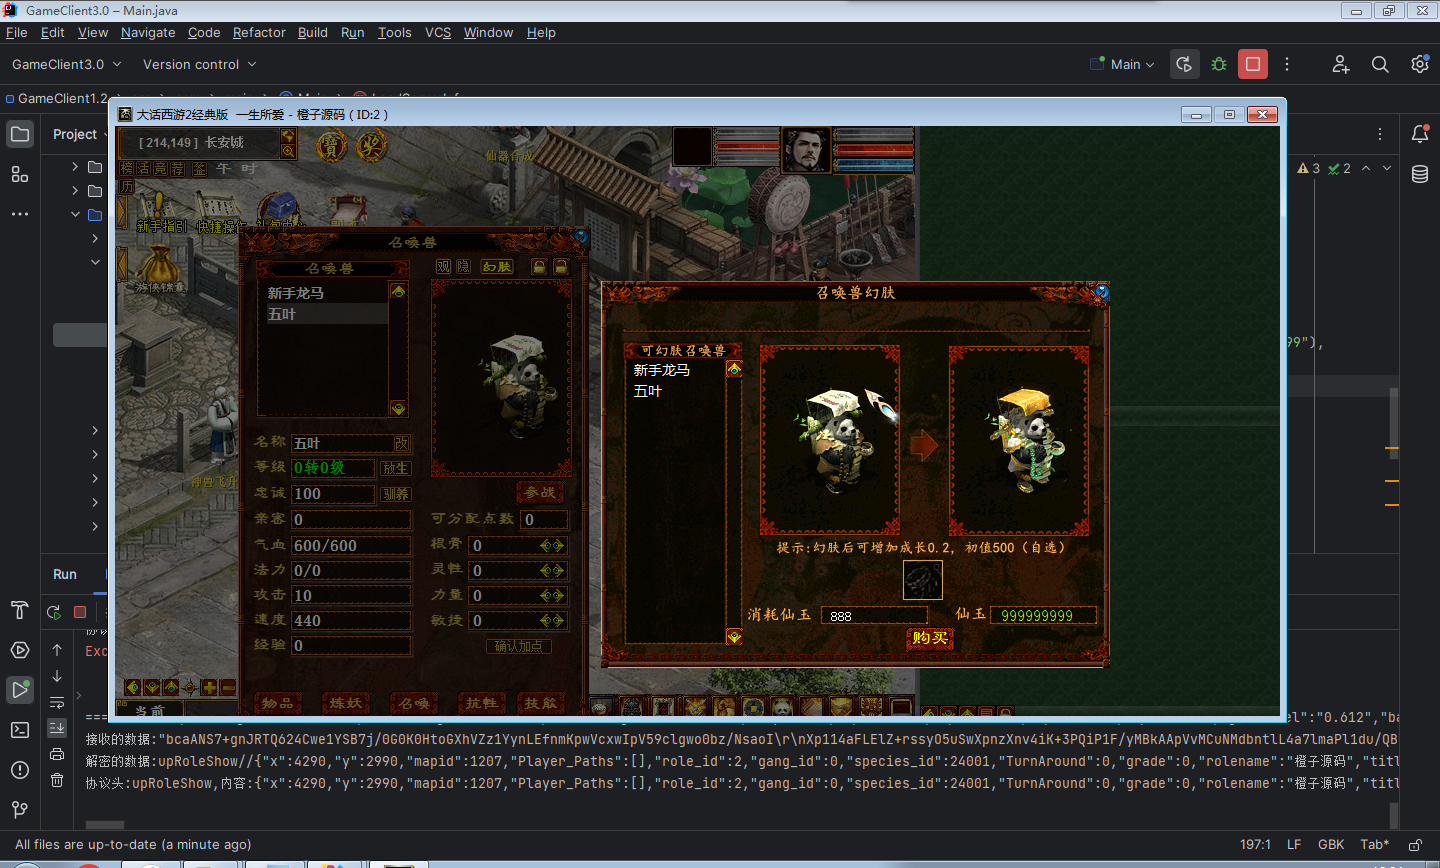Open the Refactor menu
Viewport: 1440px width, 868px height.
pyautogui.click(x=259, y=32)
